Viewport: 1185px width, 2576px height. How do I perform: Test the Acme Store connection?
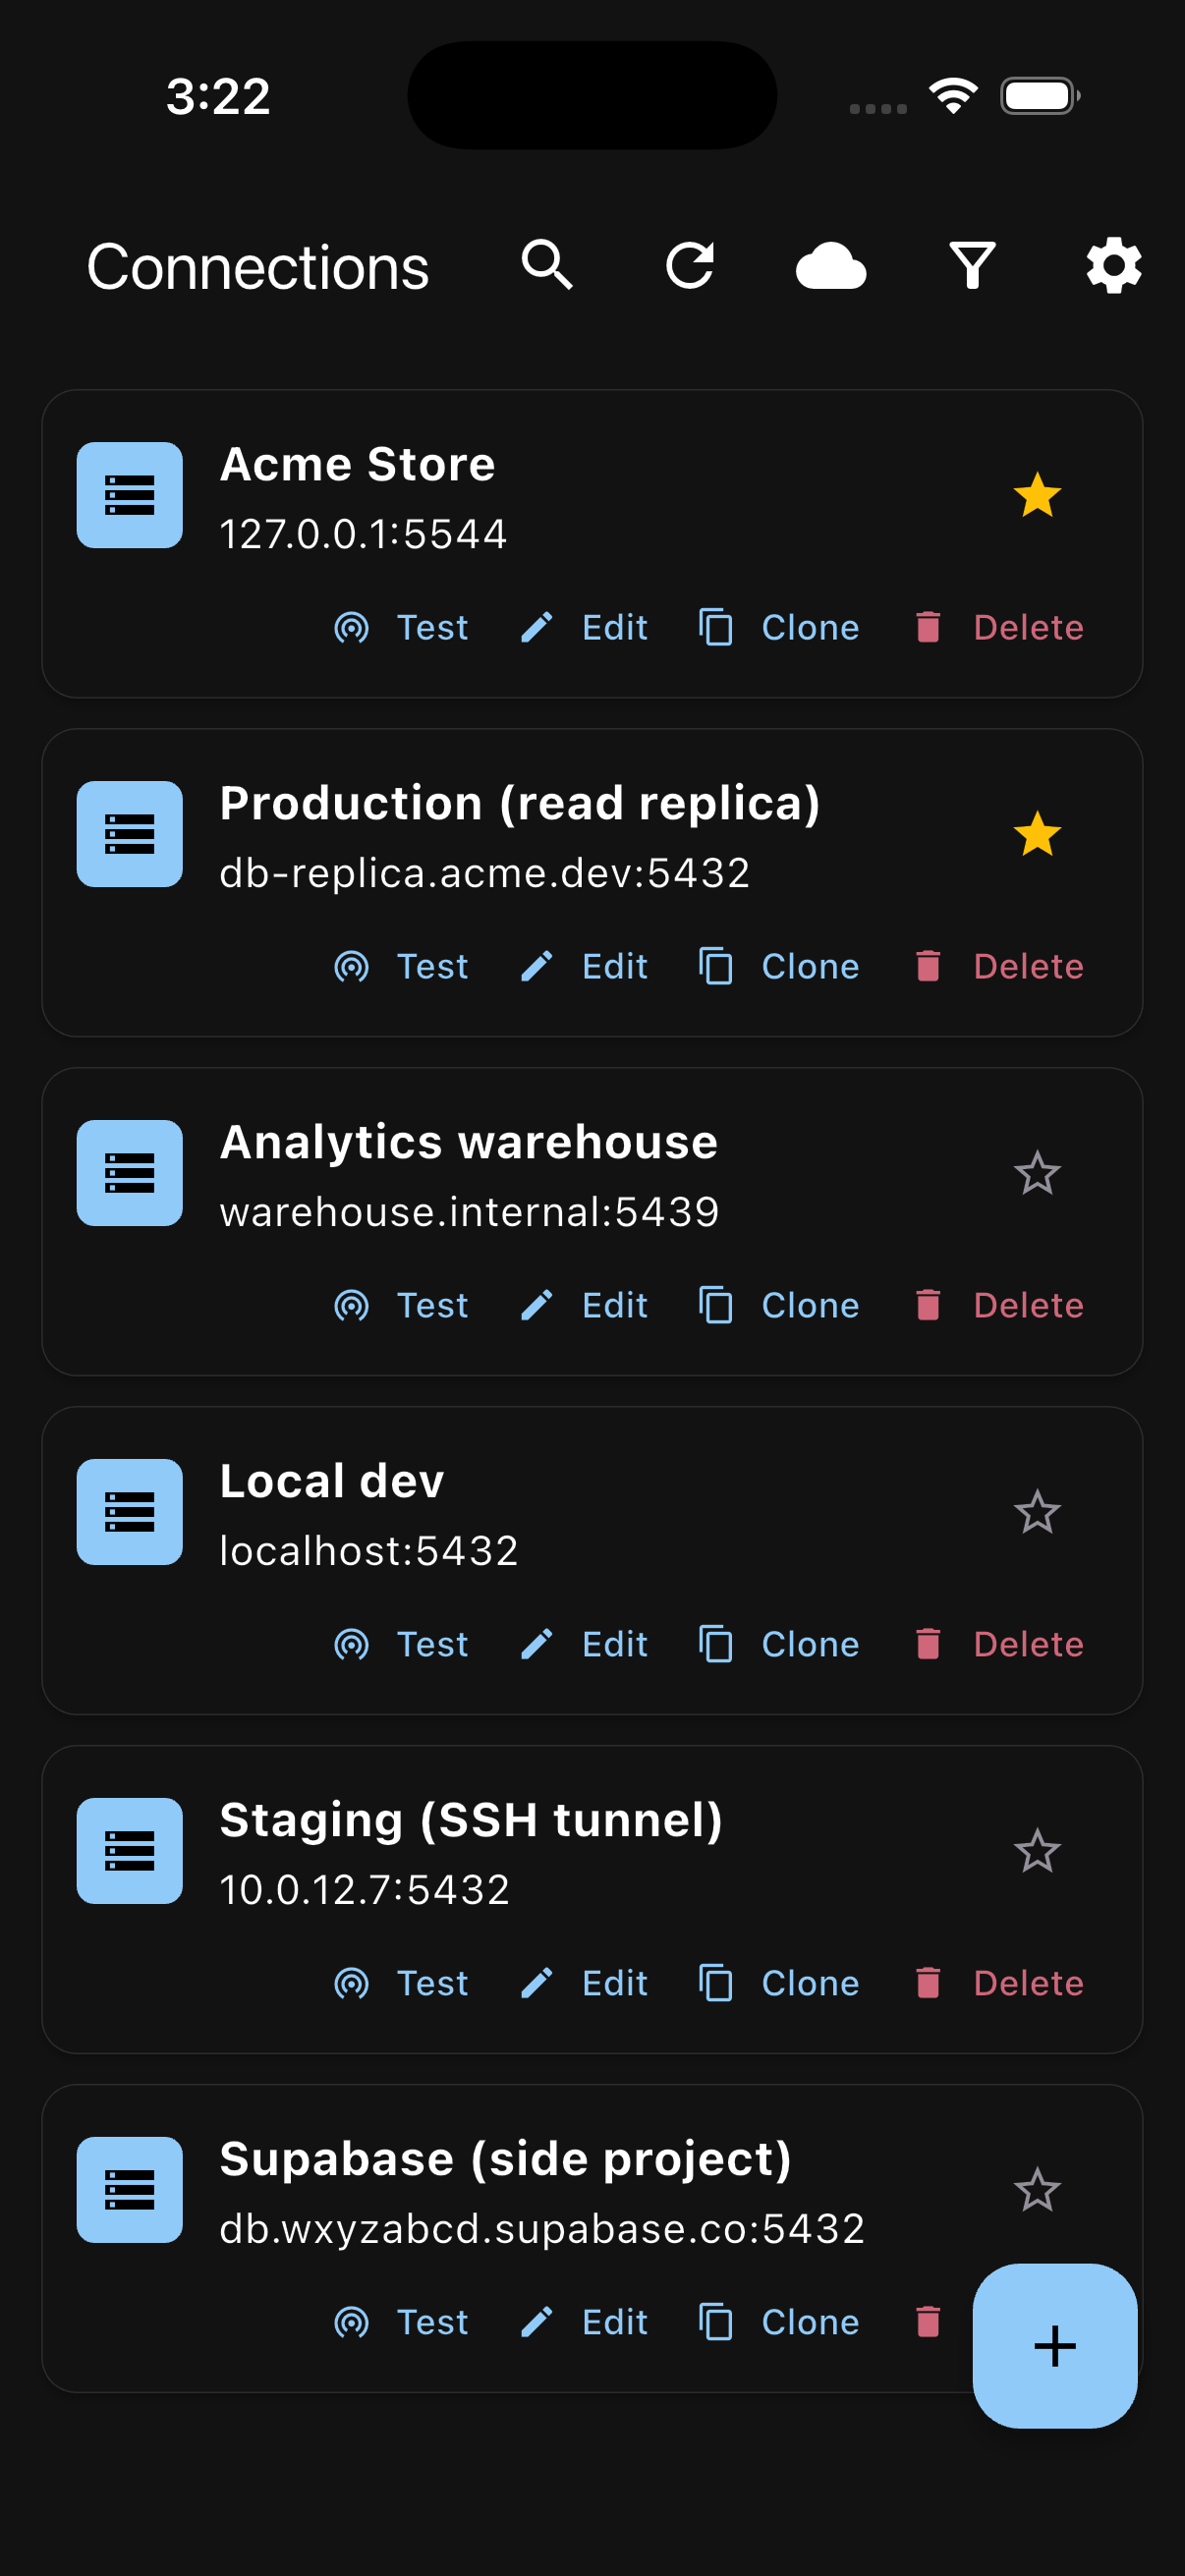tap(401, 628)
